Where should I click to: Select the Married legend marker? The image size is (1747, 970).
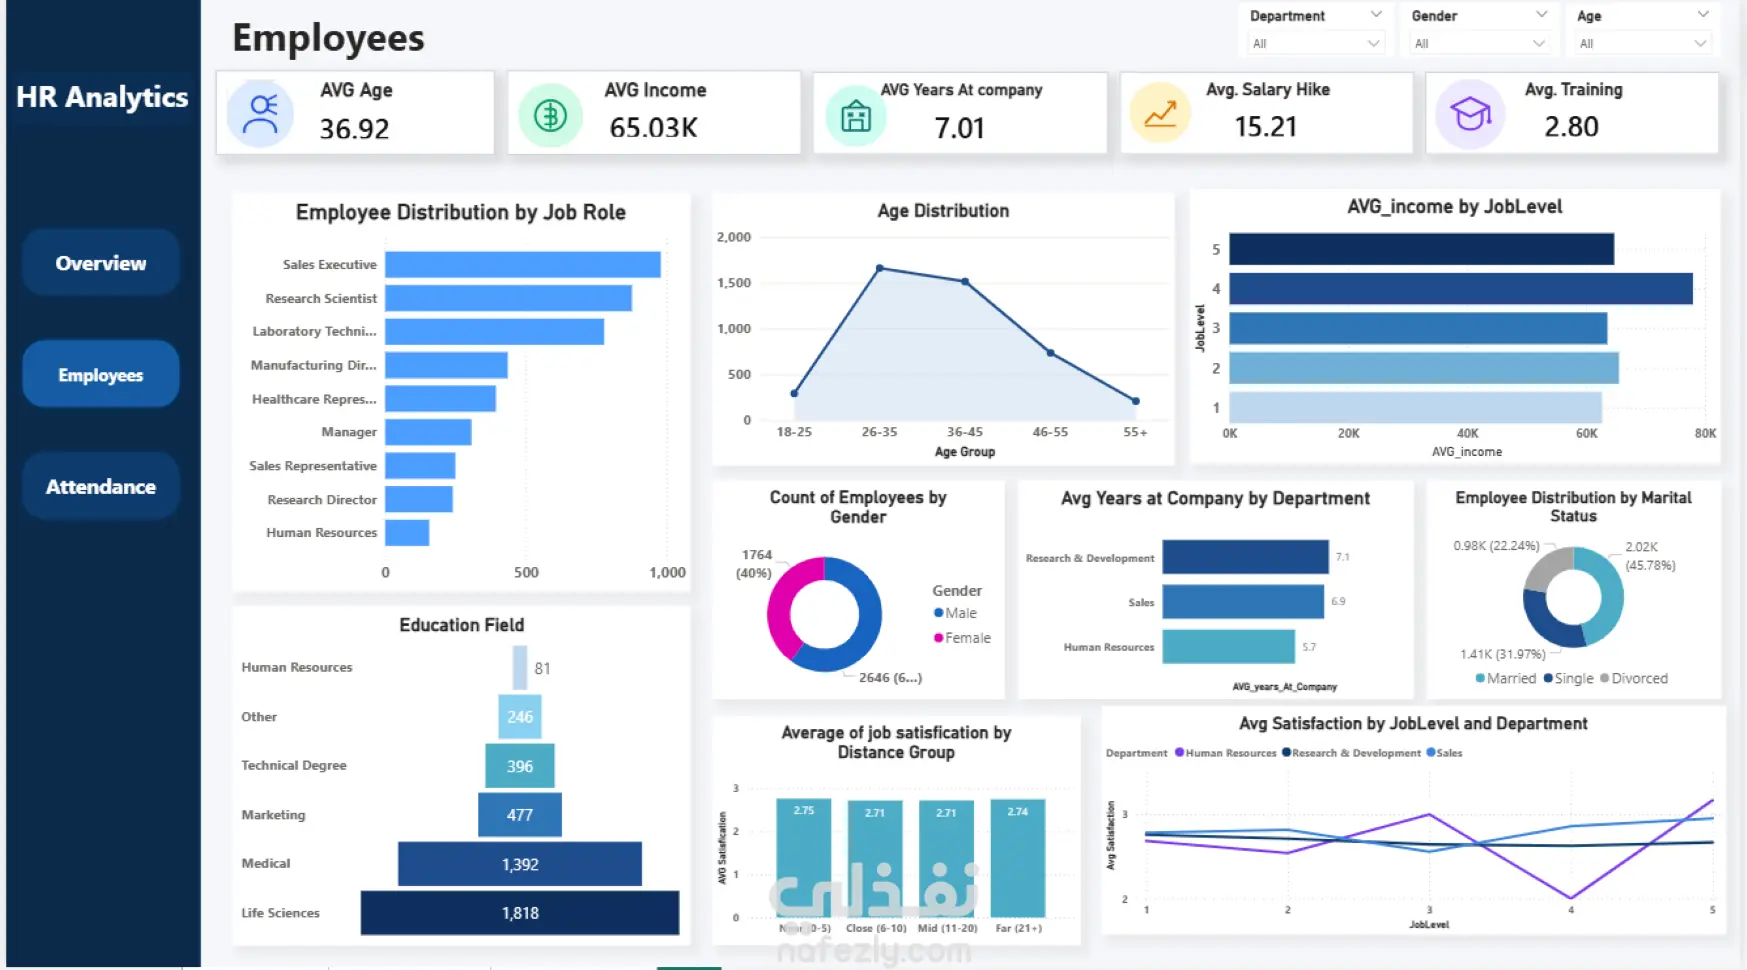(x=1480, y=678)
